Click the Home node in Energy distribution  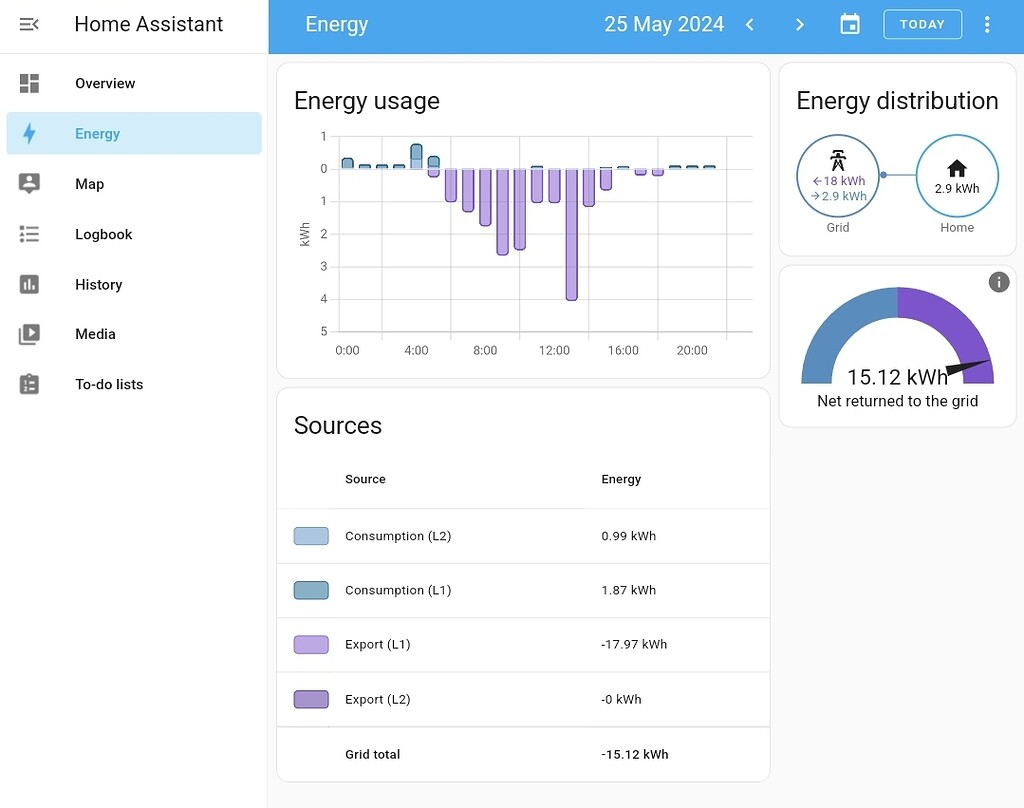pos(957,176)
